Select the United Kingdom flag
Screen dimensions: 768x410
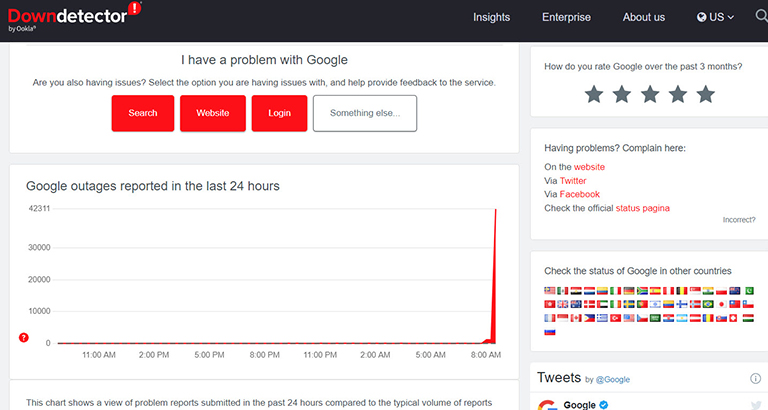click(563, 304)
